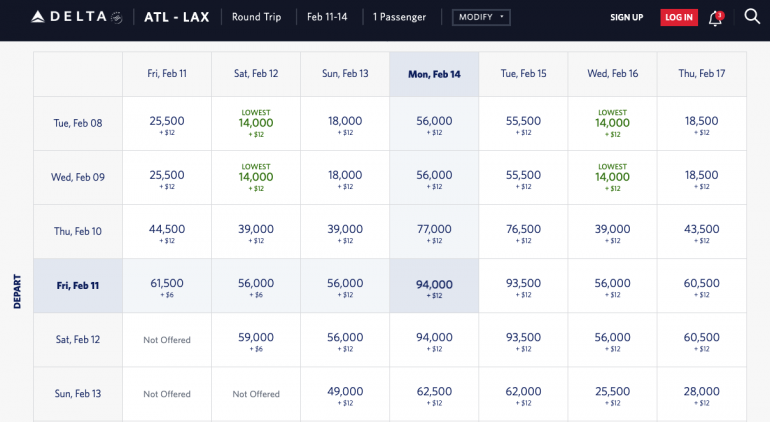This screenshot has width=770, height=422.
Task: Expand the Modify dropdown
Action: click(480, 17)
